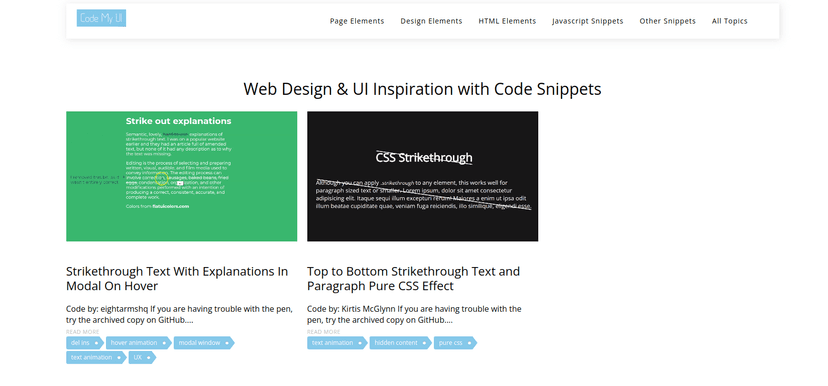Open Top to Bottom Strikethrough Text article title
Viewport: 828px width, 386px height.
coord(413,278)
